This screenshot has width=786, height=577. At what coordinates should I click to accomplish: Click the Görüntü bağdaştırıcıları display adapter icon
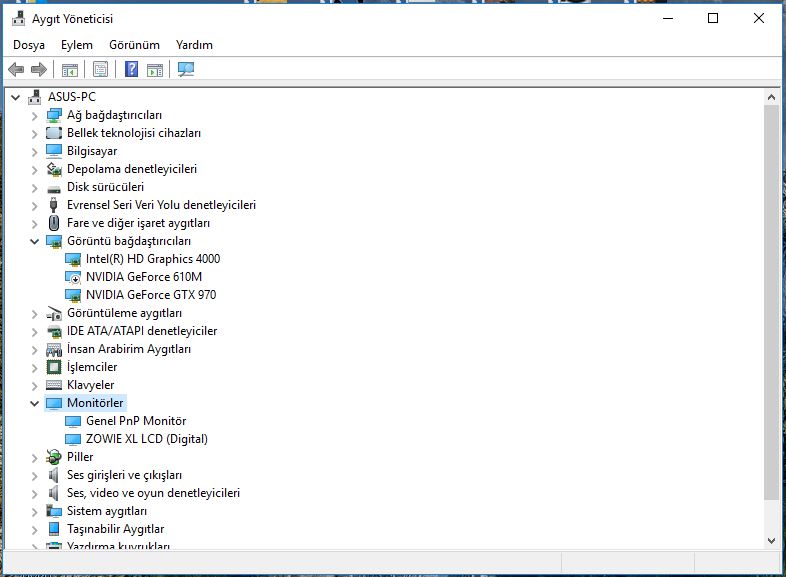click(54, 242)
